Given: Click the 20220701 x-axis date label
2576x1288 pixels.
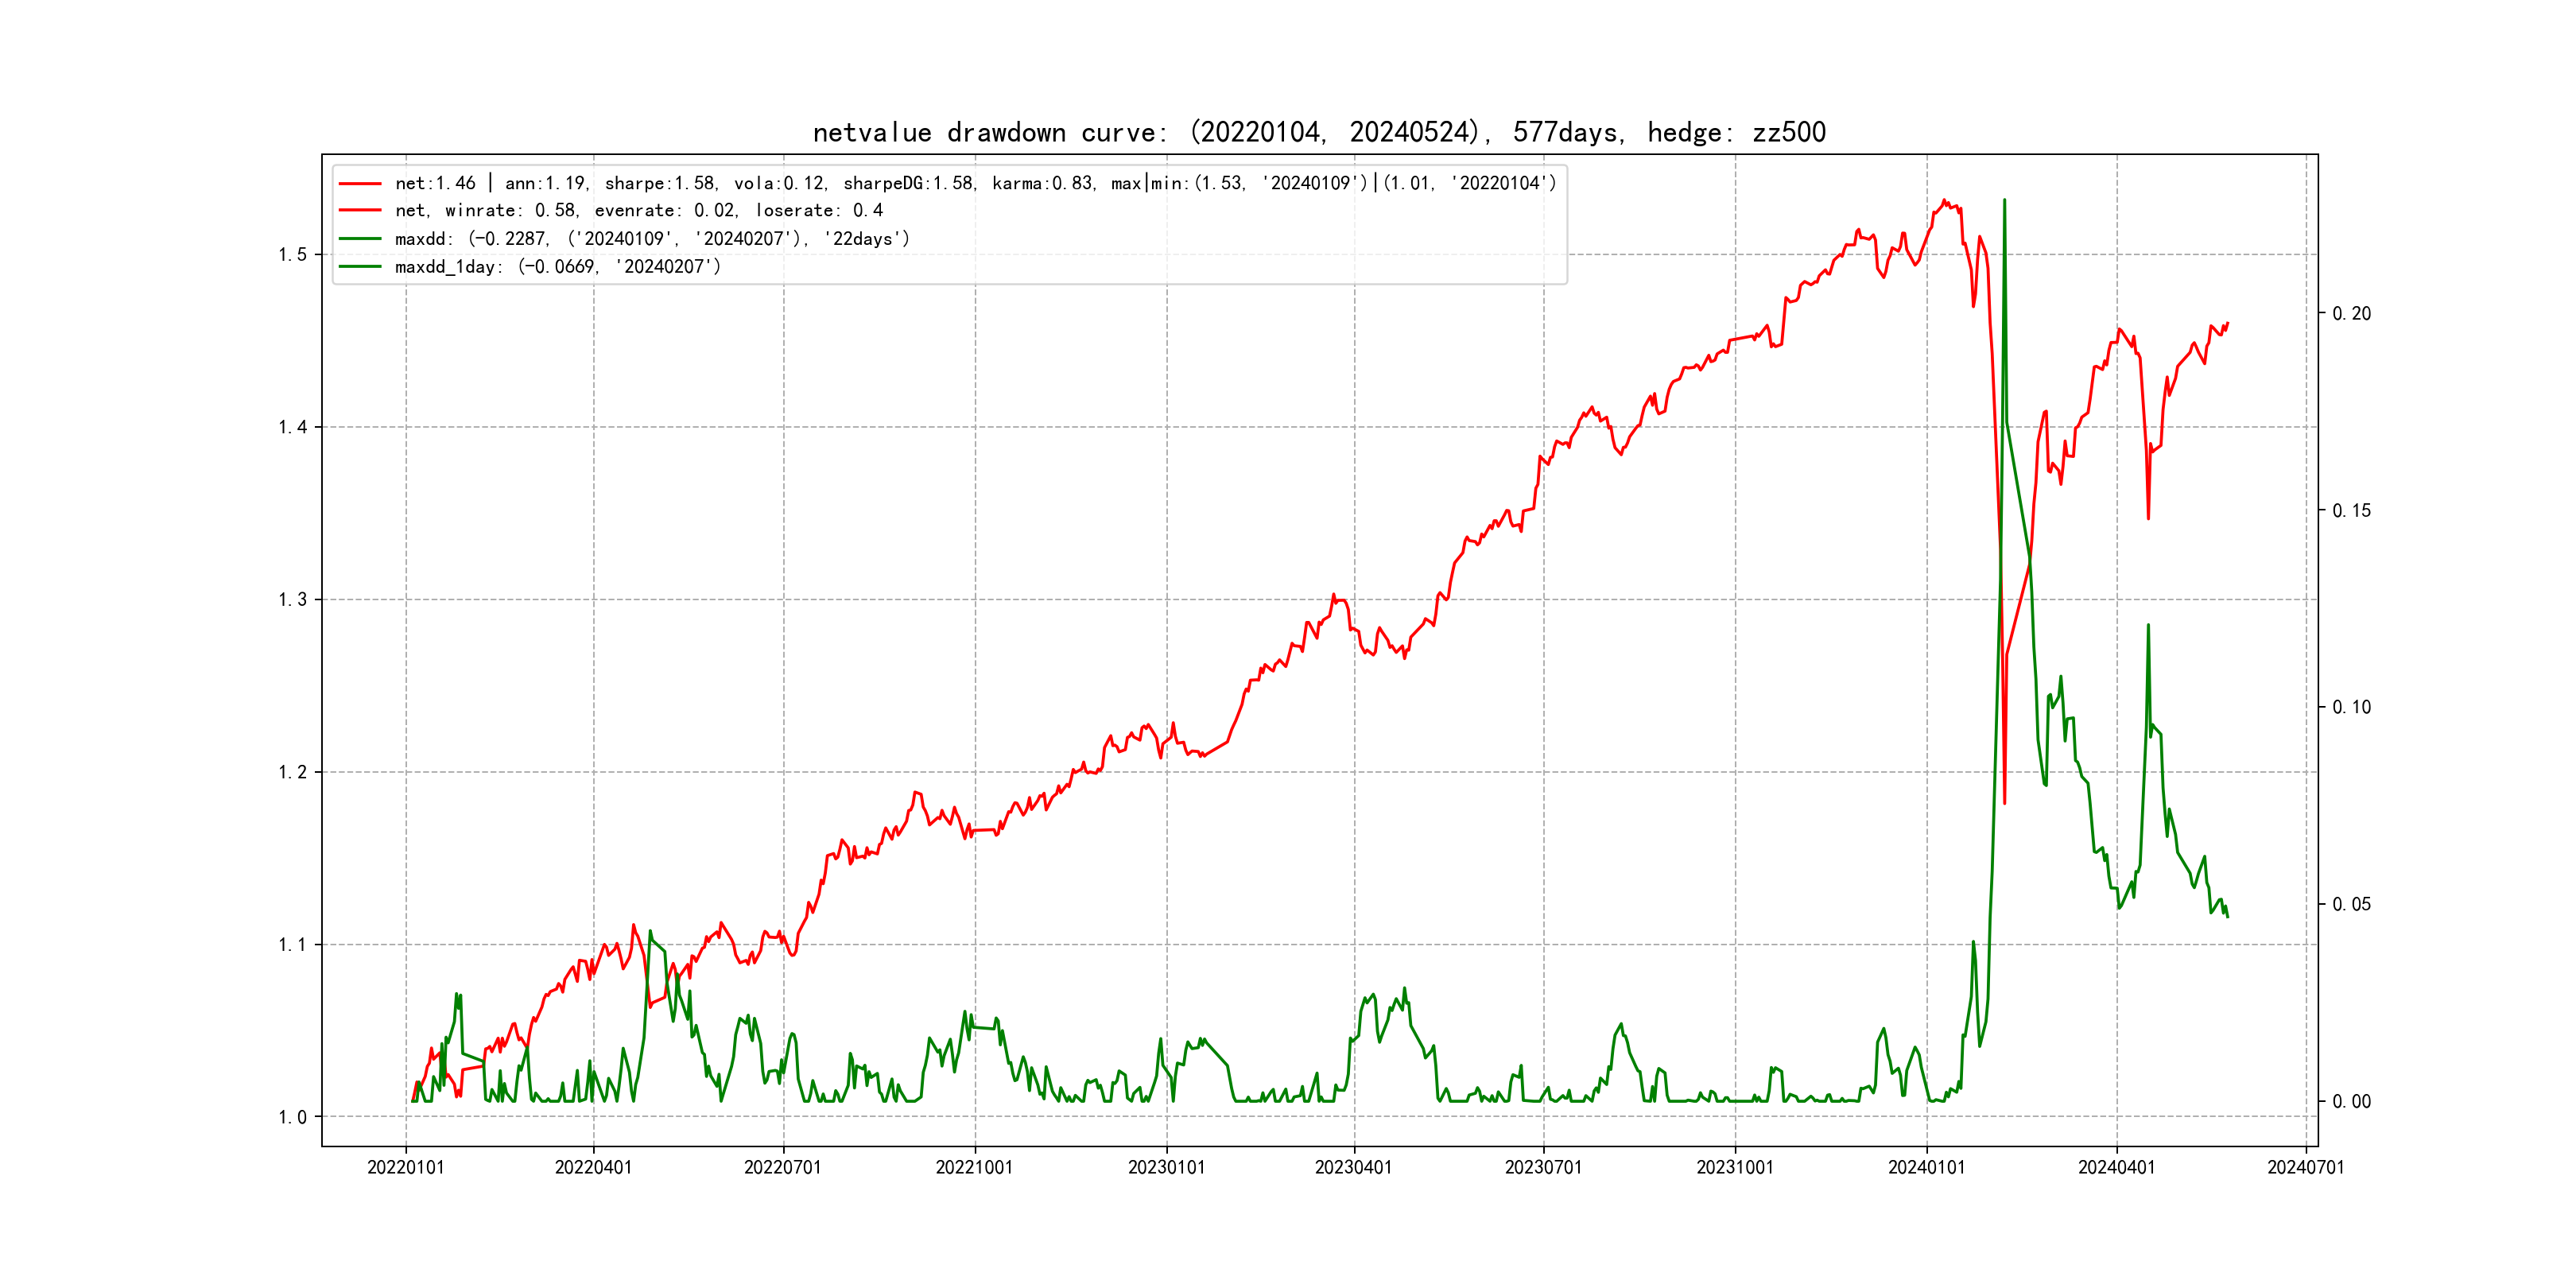Looking at the screenshot, I should 782,1168.
